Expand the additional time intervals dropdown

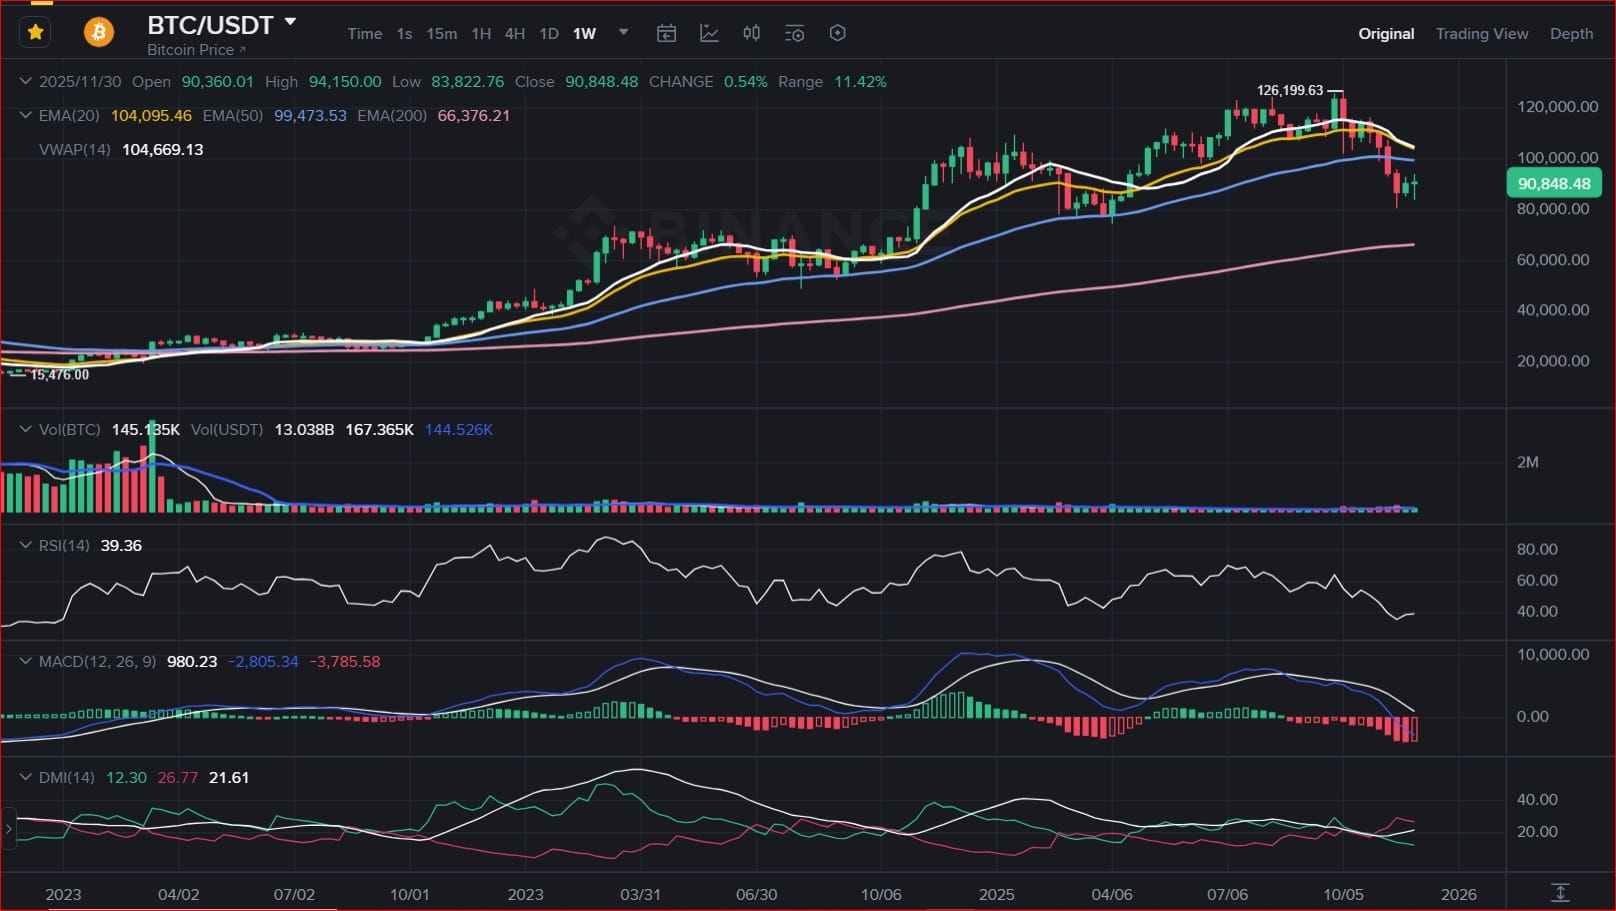624,33
